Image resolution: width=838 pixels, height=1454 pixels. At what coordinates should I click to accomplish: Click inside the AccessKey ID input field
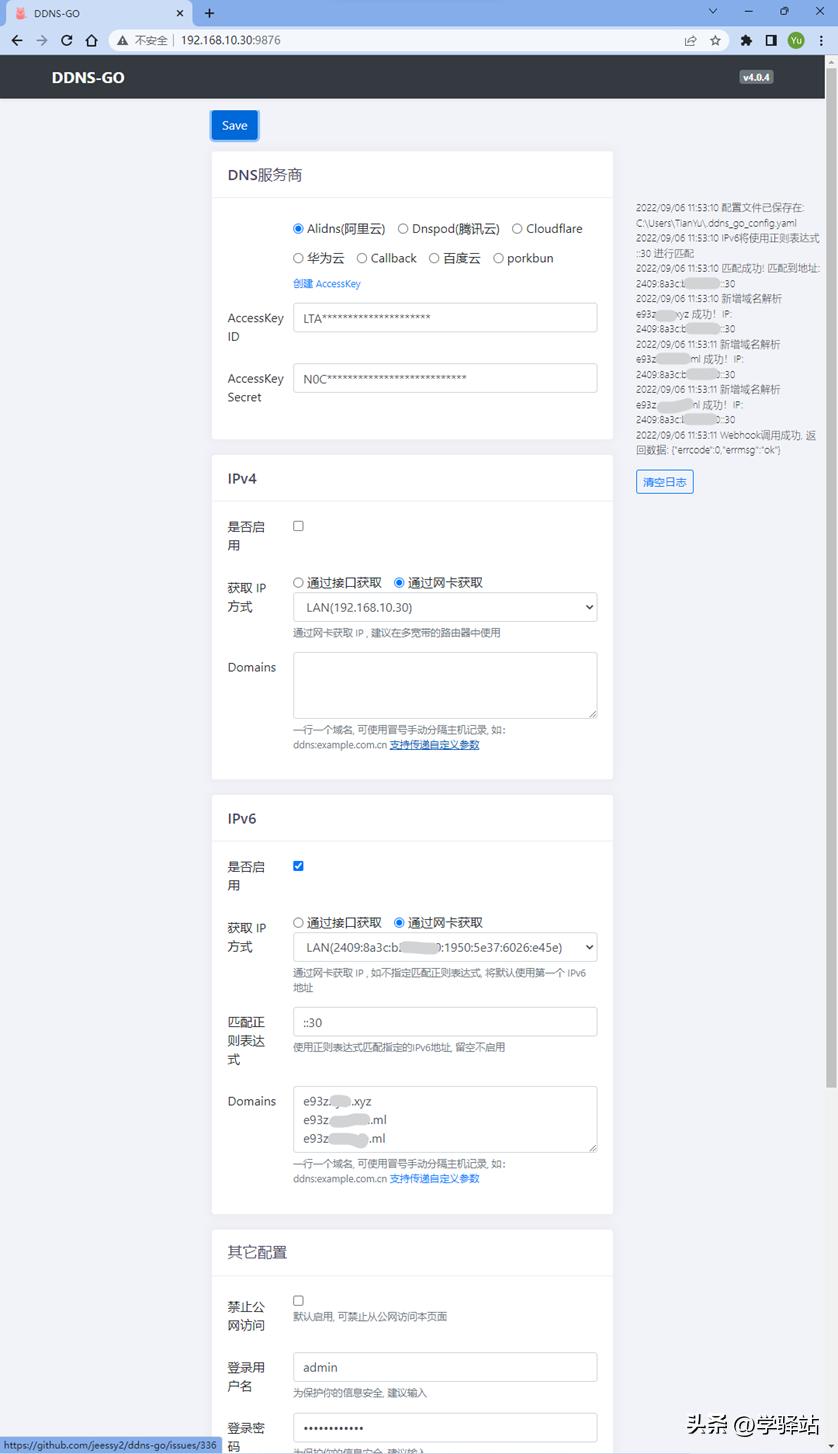tap(443, 317)
